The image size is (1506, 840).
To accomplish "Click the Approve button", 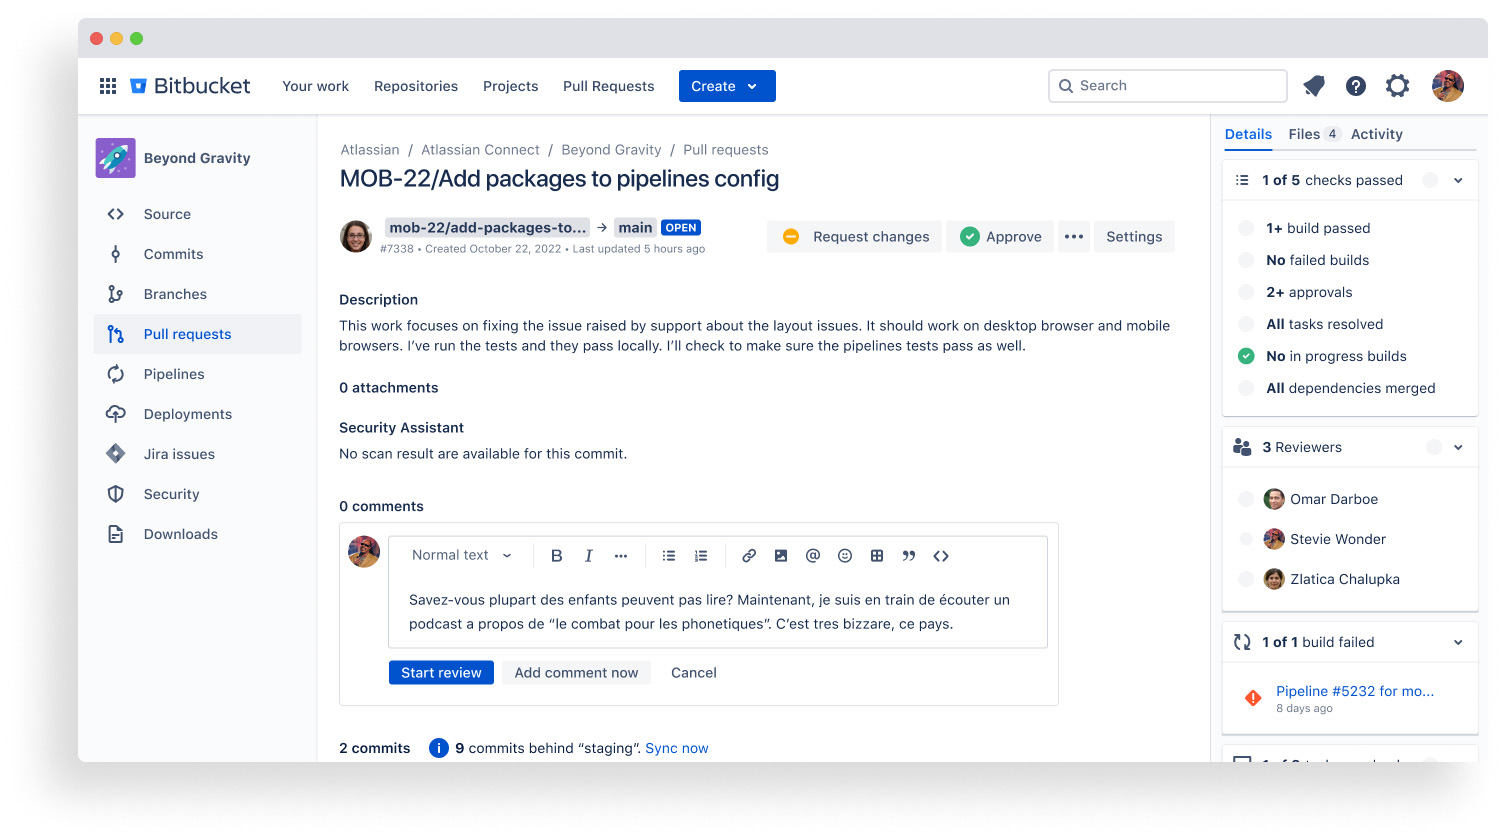I will click(x=1000, y=237).
